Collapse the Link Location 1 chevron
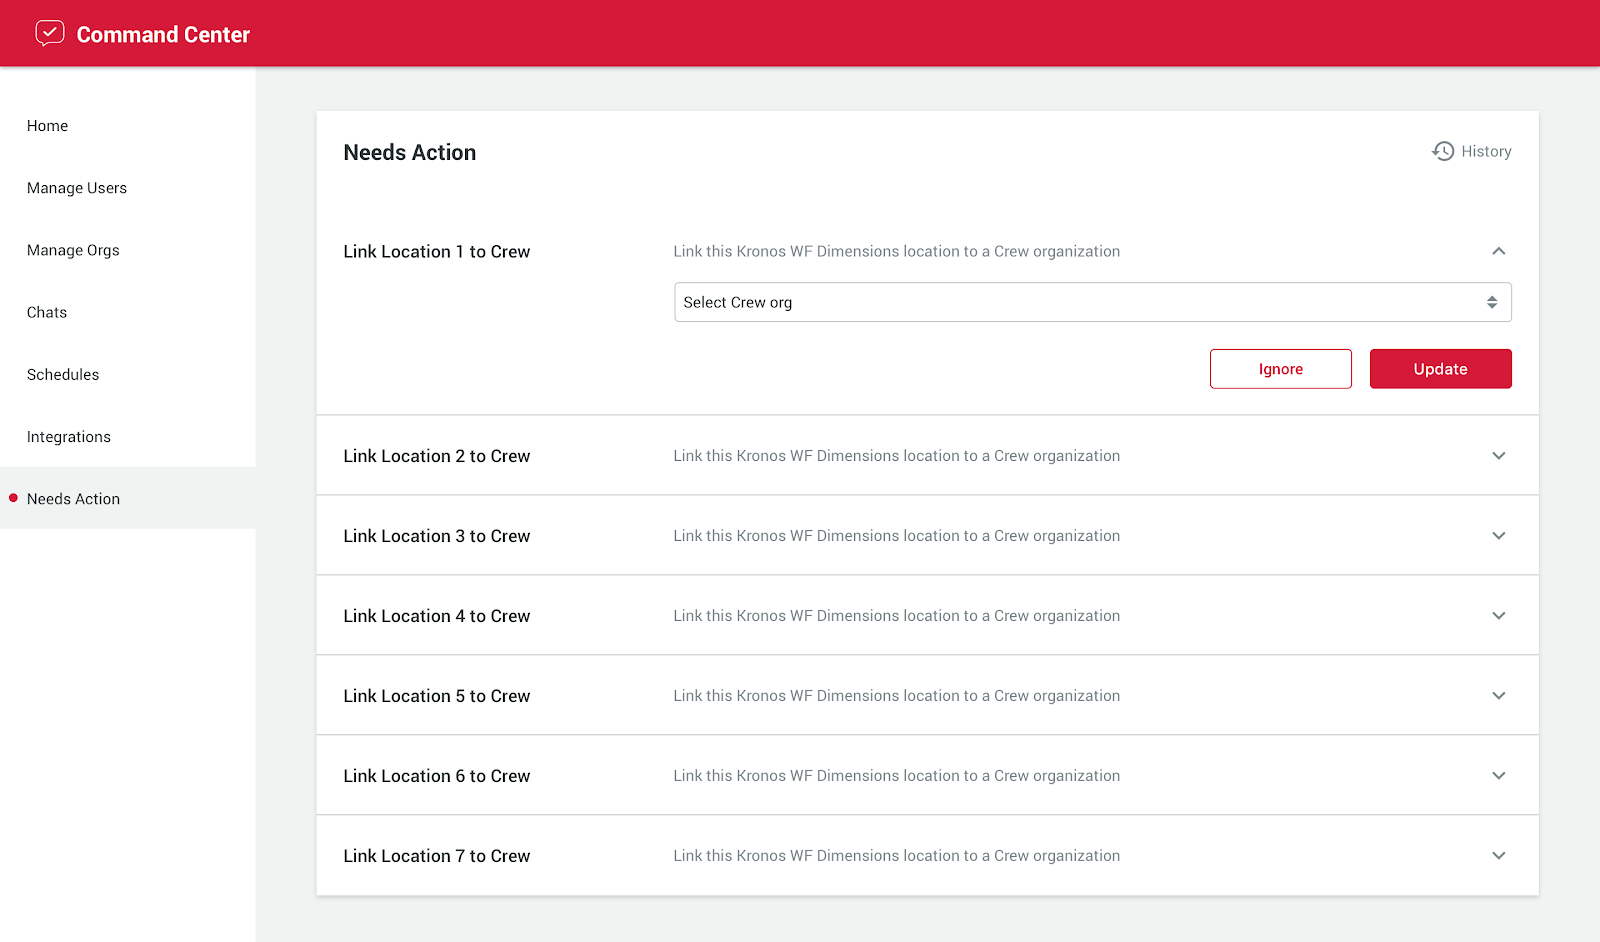This screenshot has width=1600, height=942. [x=1499, y=251]
